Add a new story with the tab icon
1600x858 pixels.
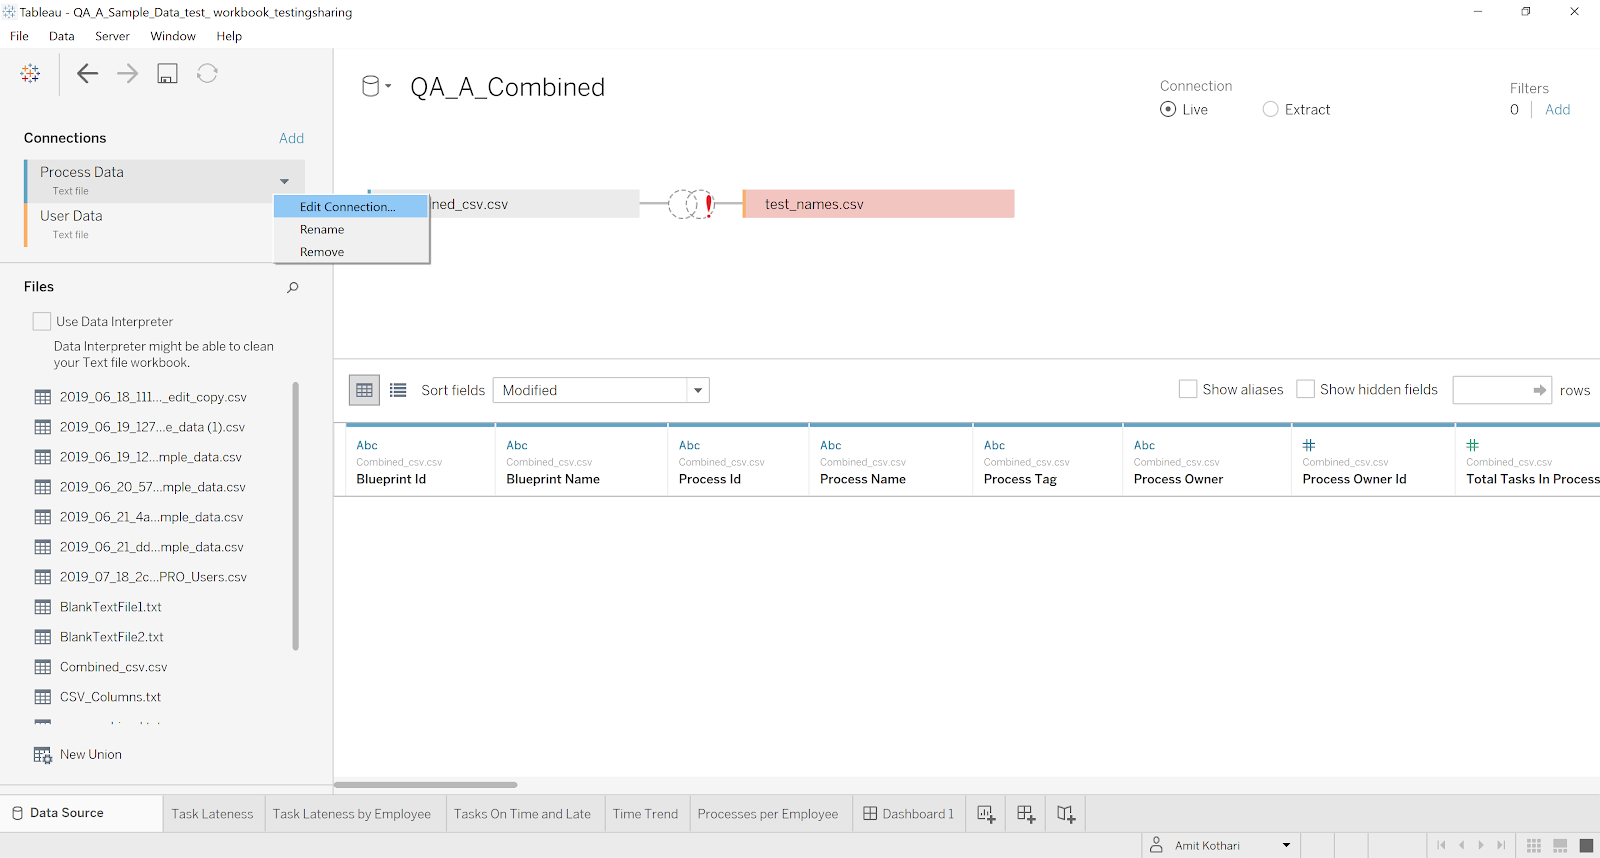click(x=1066, y=814)
